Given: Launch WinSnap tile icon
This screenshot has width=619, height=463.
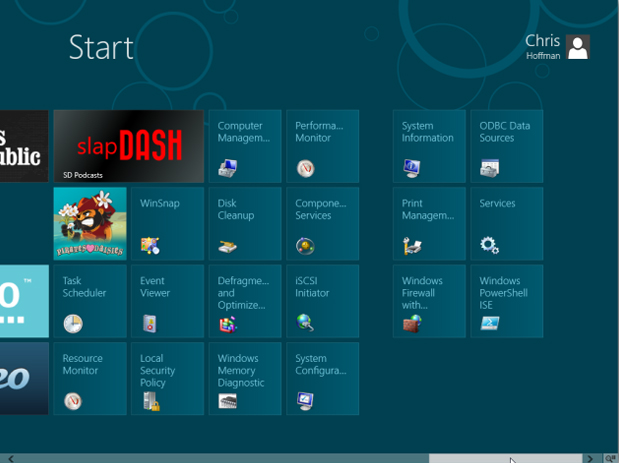Looking at the screenshot, I should tap(150, 246).
